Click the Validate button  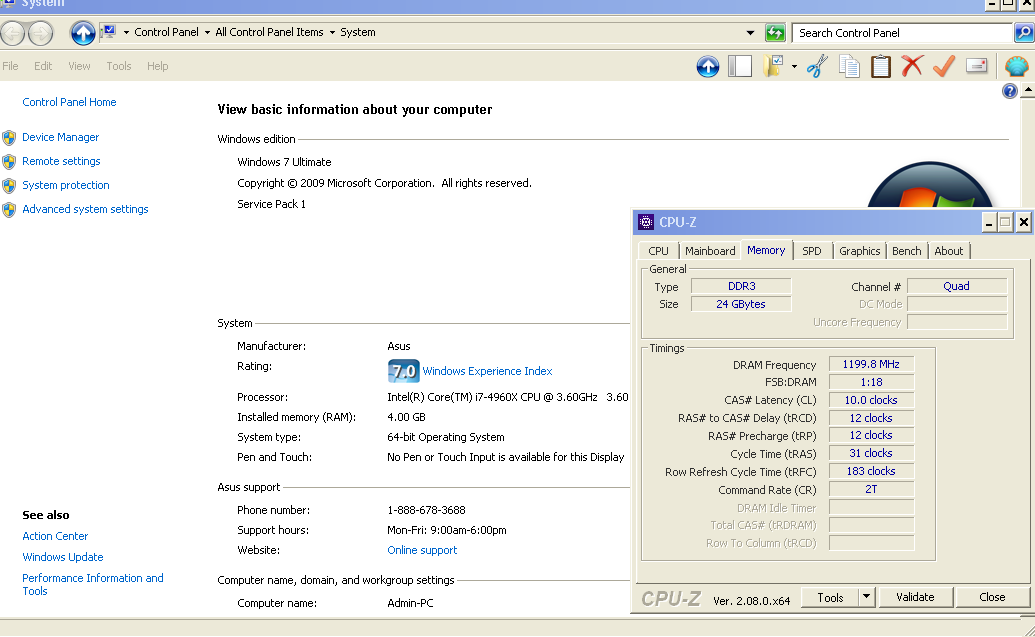916,597
